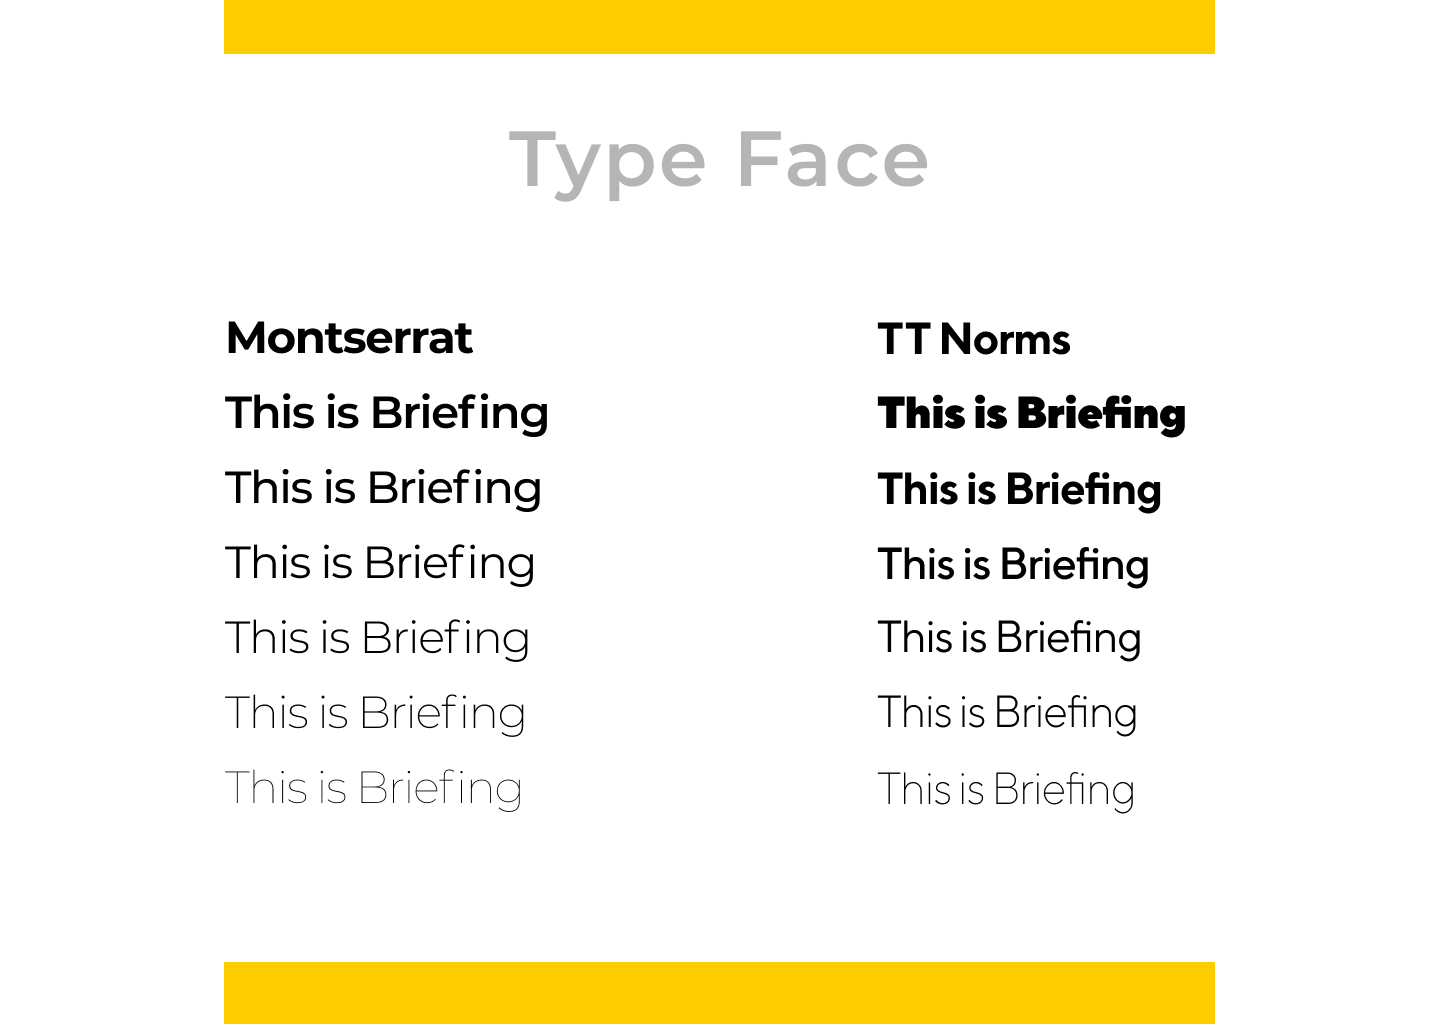Viewport: 1440px width, 1024px height.
Task: Pick the fourth Montserrat sample line
Action: (x=377, y=638)
